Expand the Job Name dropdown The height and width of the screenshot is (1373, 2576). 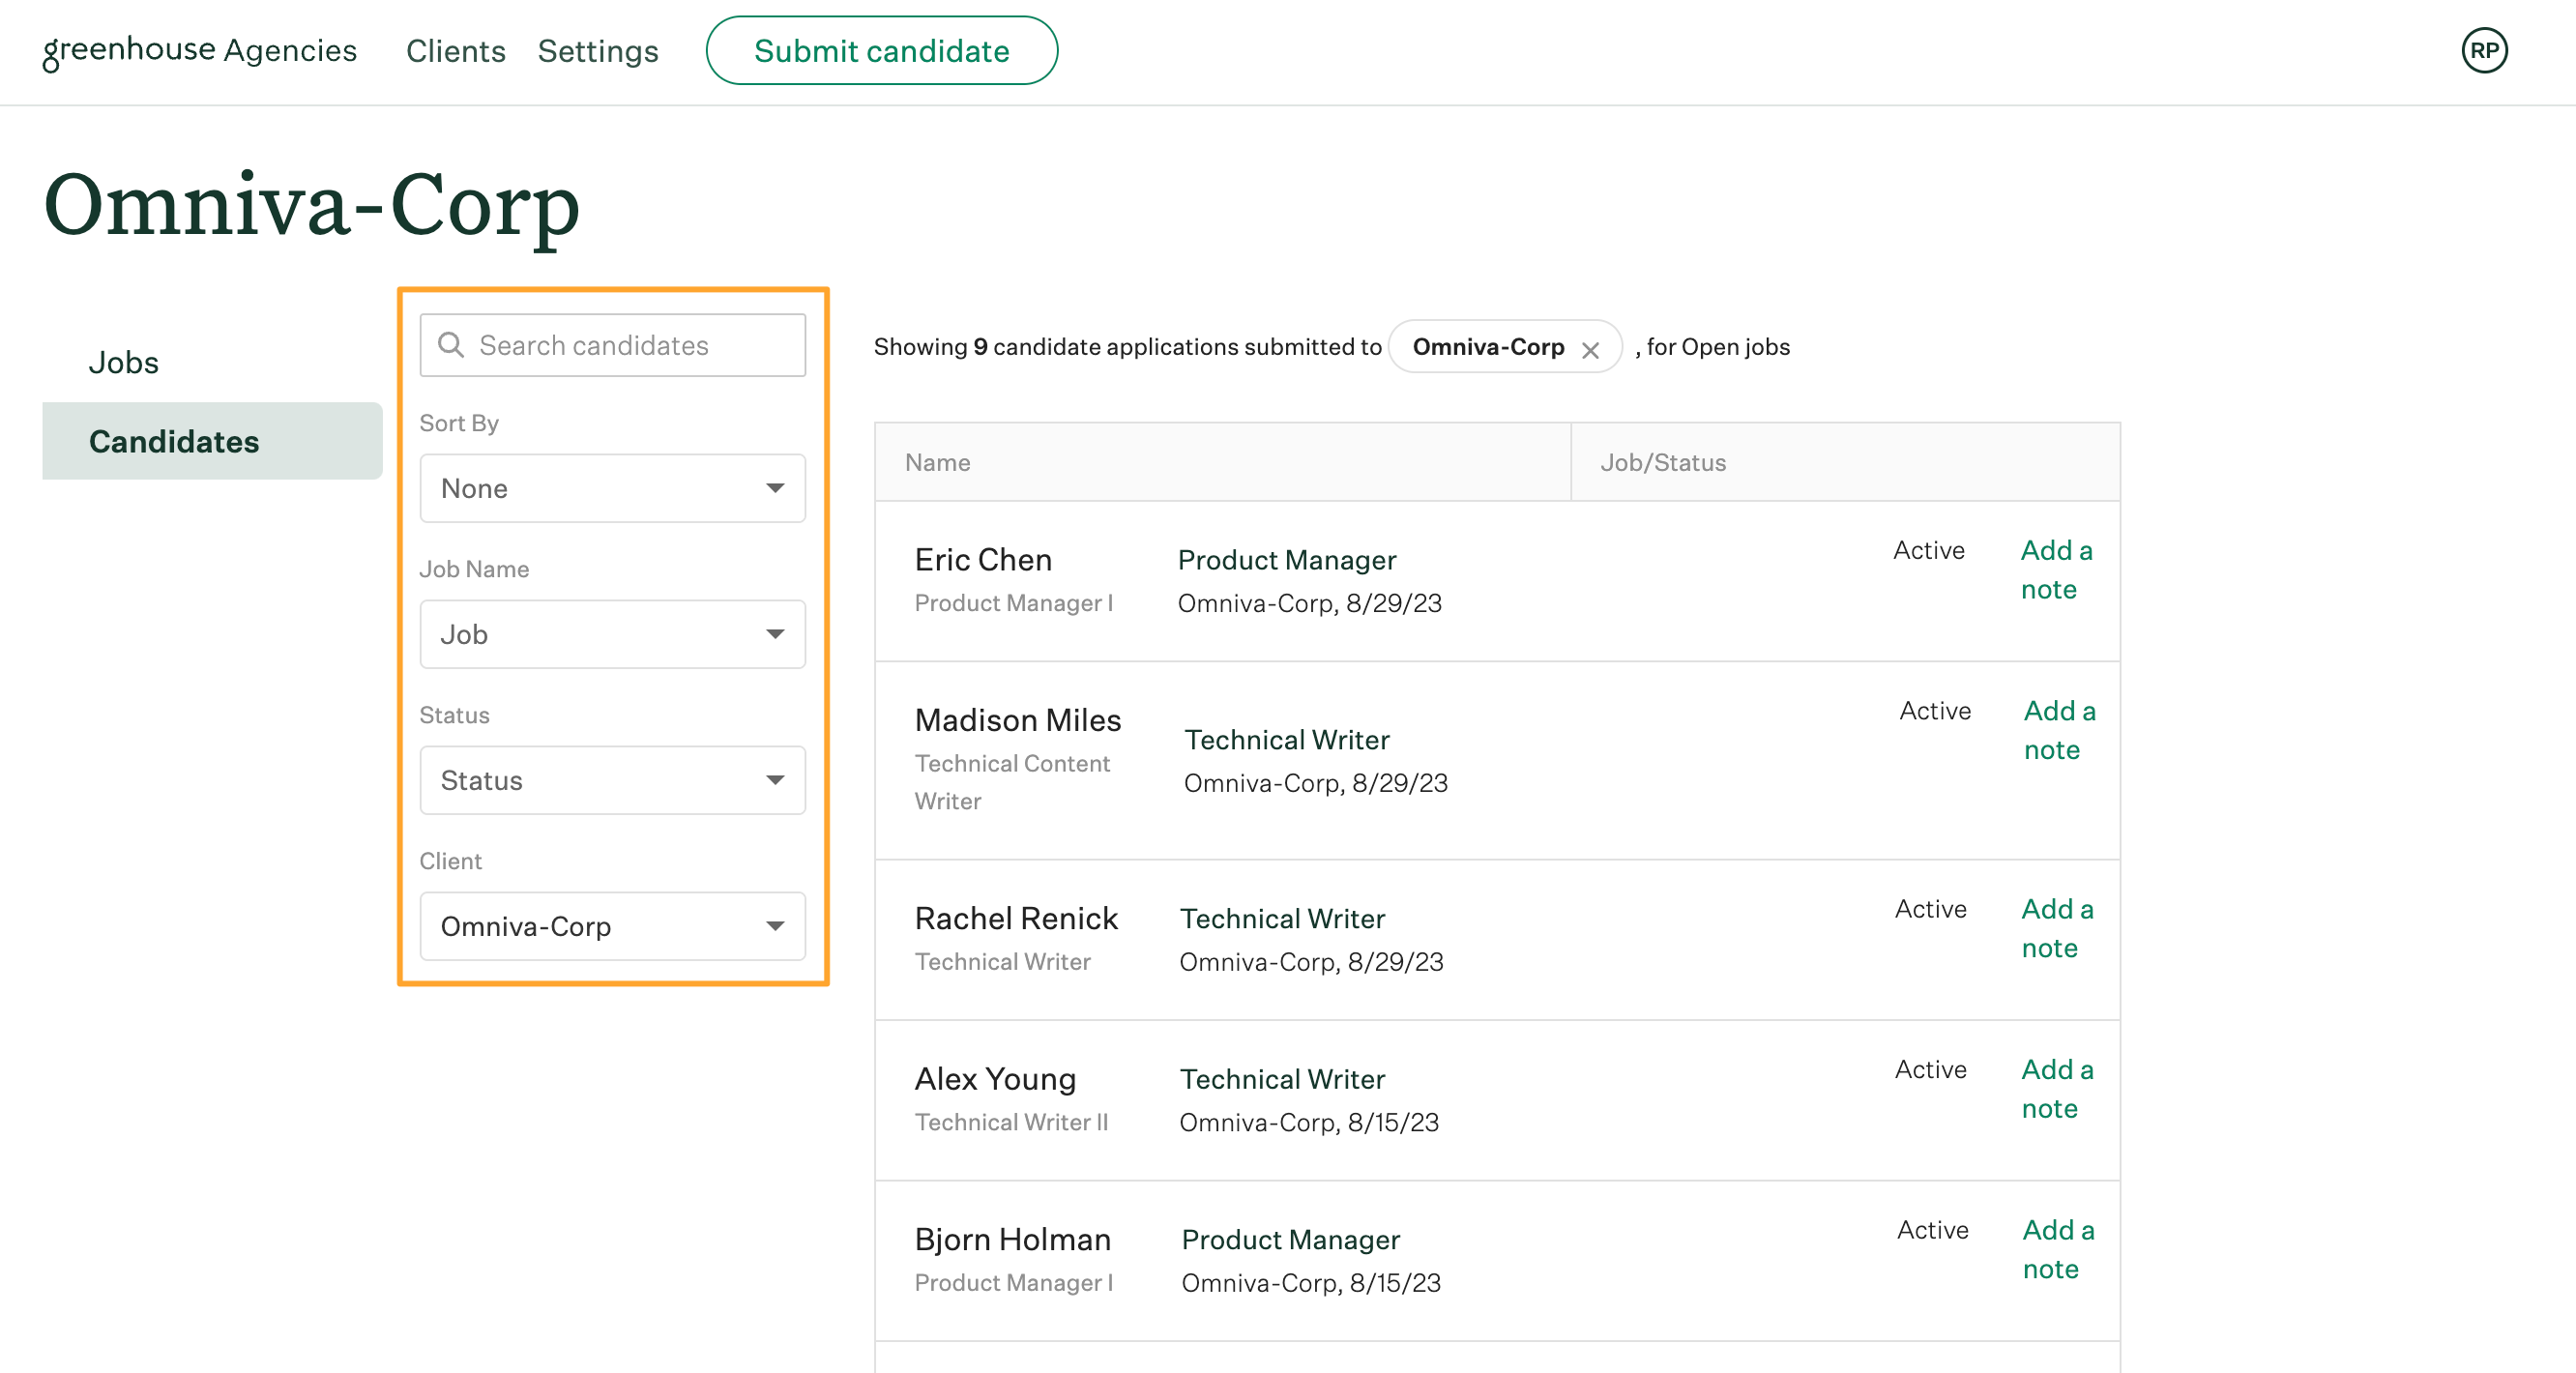click(x=612, y=634)
